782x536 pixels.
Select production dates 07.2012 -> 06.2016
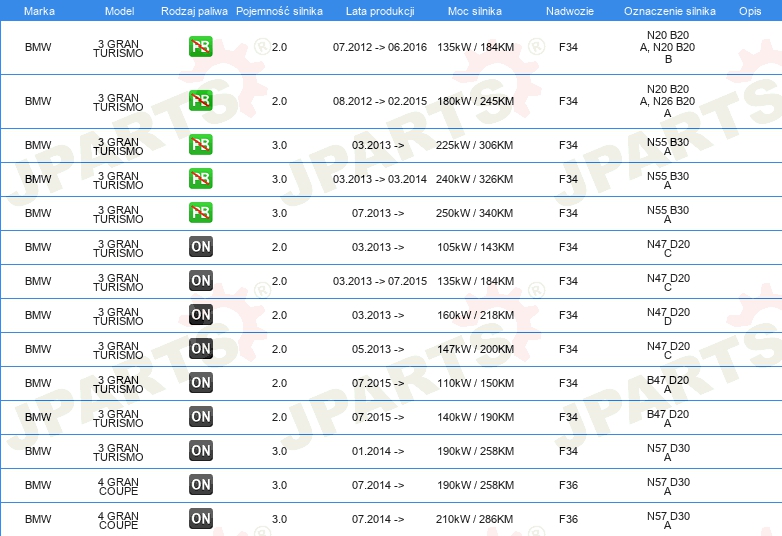click(380, 47)
